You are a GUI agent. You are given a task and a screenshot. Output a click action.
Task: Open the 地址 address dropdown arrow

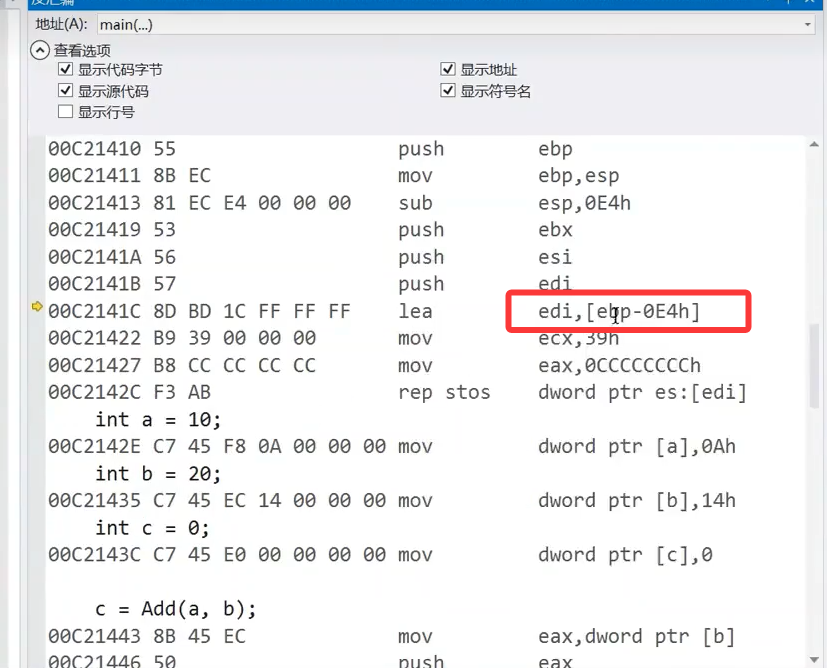807,25
